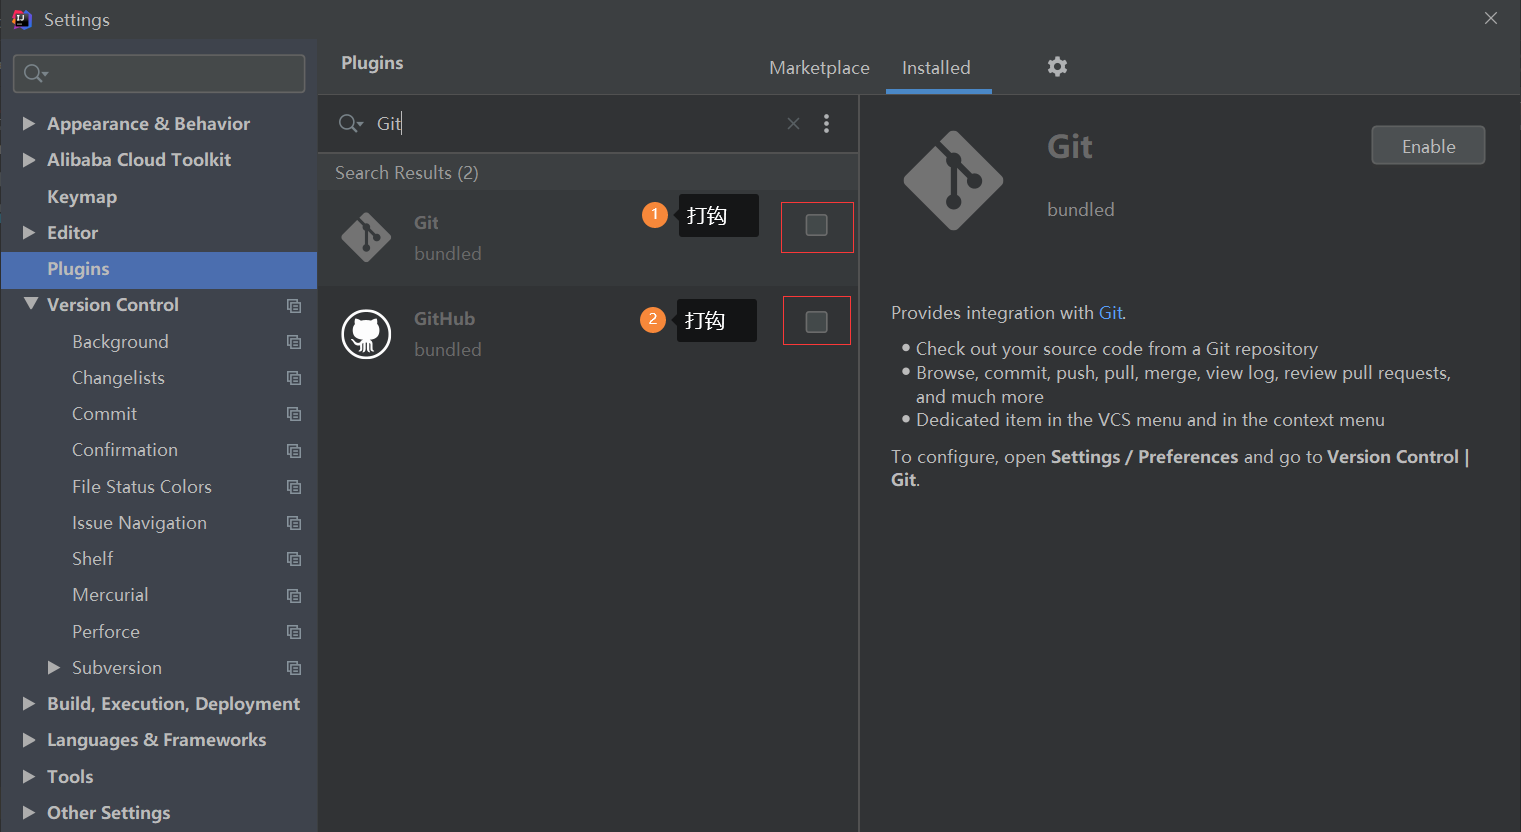The width and height of the screenshot is (1521, 832).
Task: Open the plugin settings gear icon
Action: tap(1057, 66)
